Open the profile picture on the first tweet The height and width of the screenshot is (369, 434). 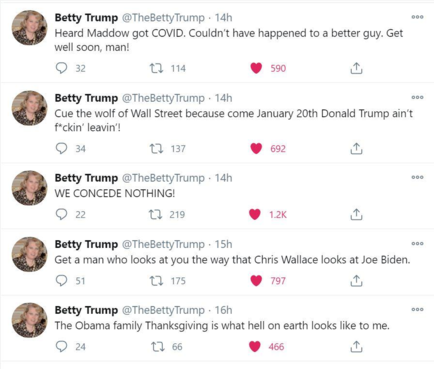[x=30, y=28]
